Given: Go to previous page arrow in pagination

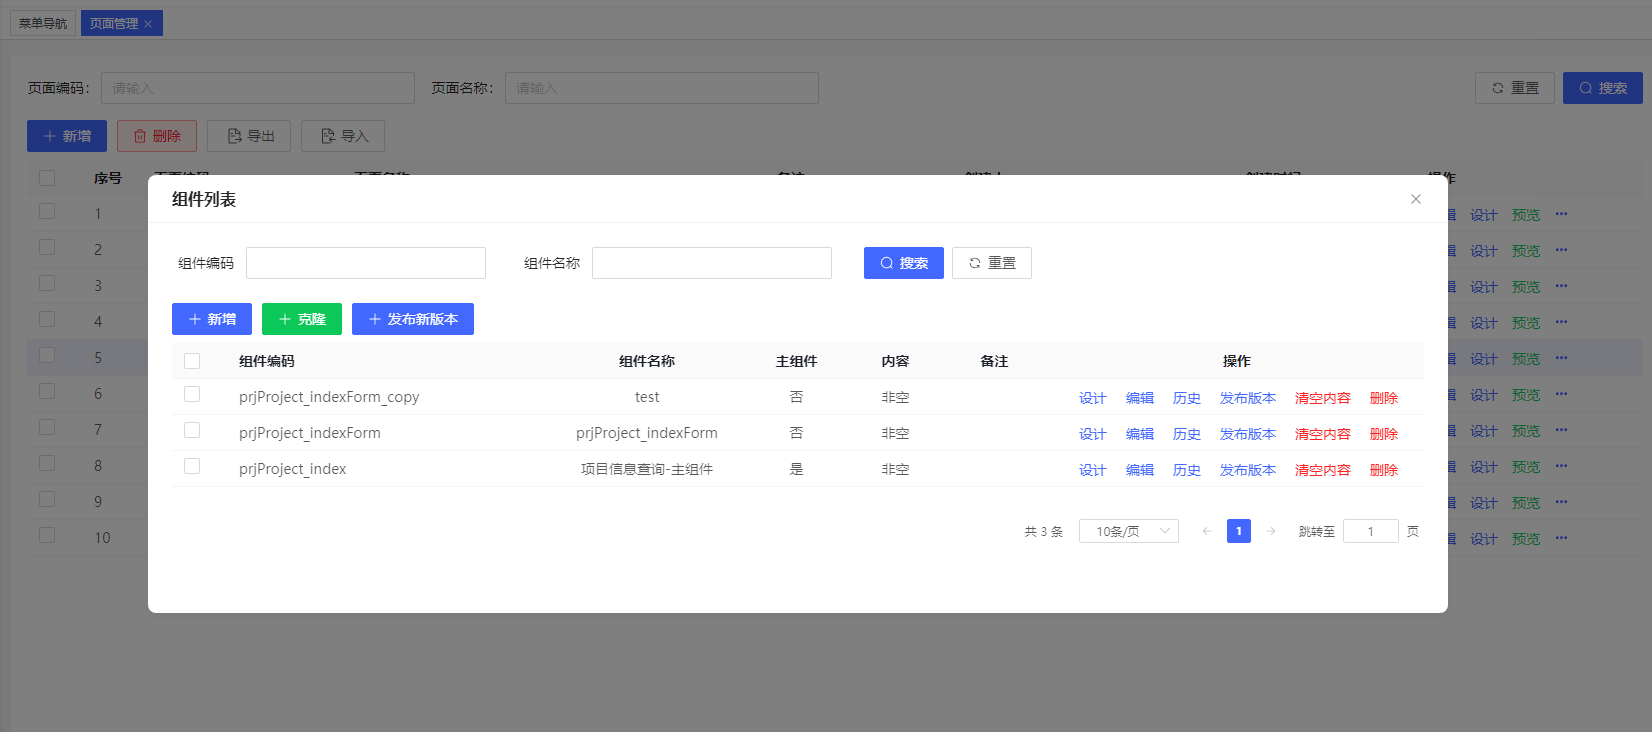Looking at the screenshot, I should pos(1207,531).
